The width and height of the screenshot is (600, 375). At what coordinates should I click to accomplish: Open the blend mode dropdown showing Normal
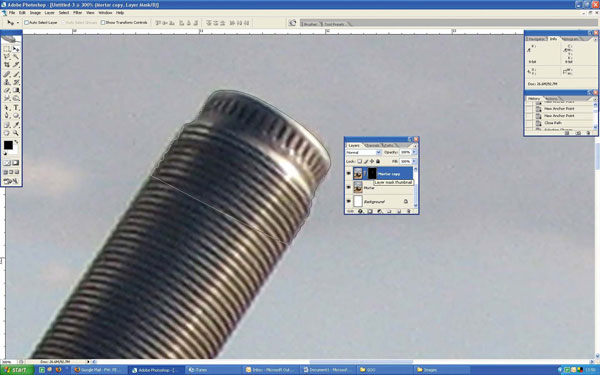(x=363, y=152)
